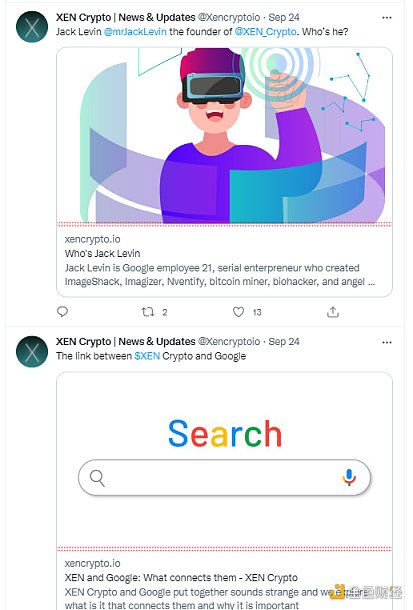Viewport: 413px width, 610px height.
Task: Open the VR headset illustration card image
Action: click(224, 135)
